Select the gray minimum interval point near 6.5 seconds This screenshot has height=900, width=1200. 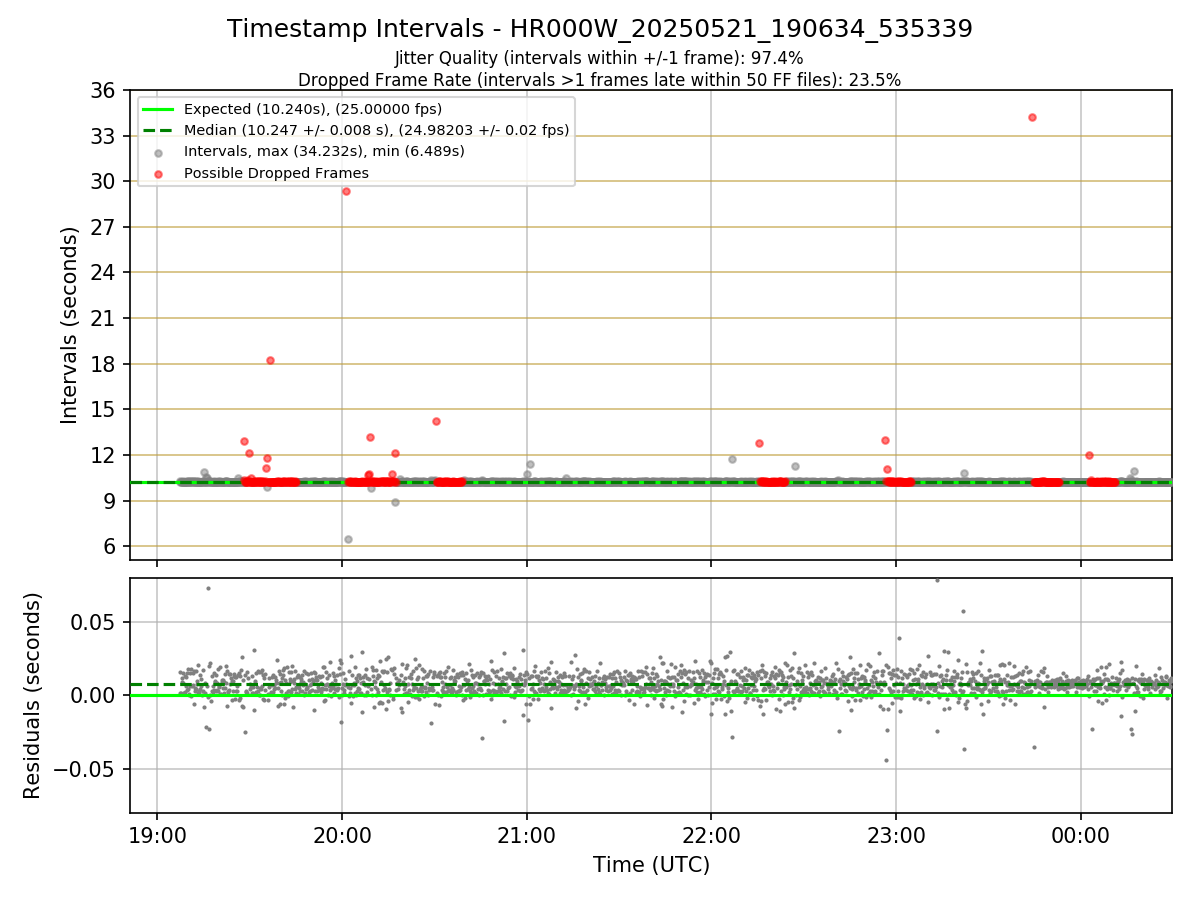click(348, 539)
